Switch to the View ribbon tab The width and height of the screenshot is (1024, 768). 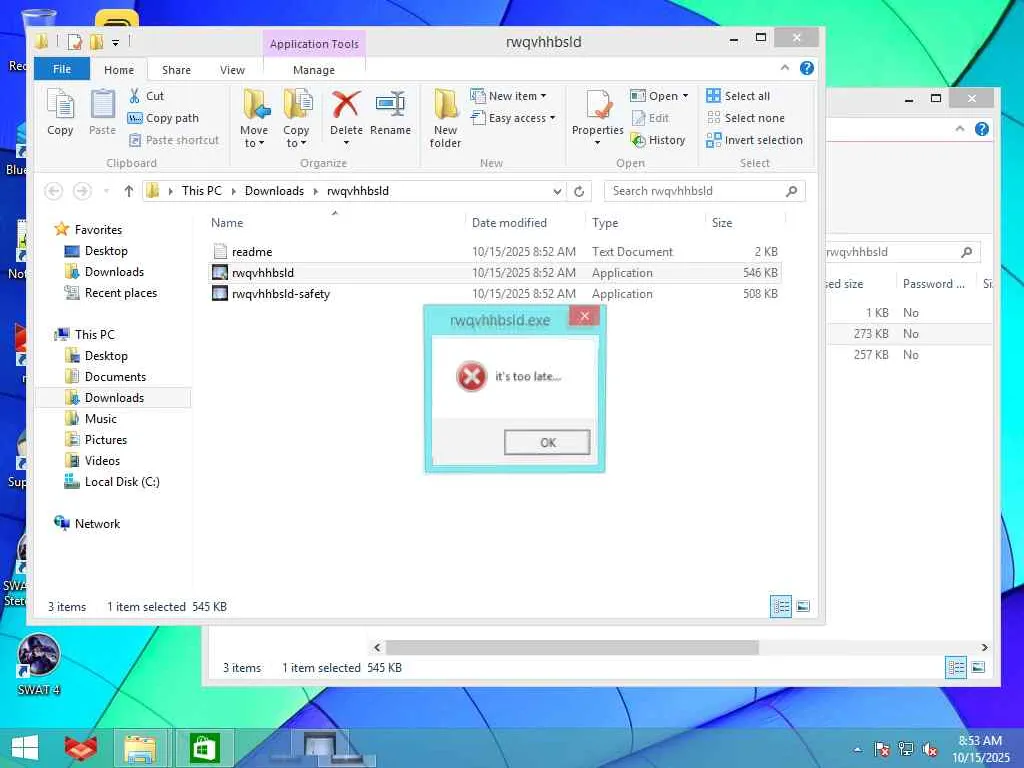(232, 70)
